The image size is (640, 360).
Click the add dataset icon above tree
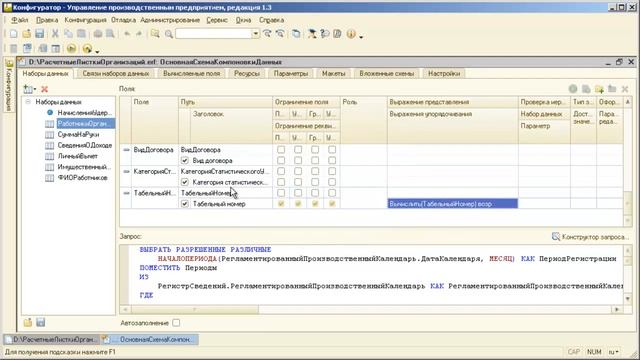28,89
